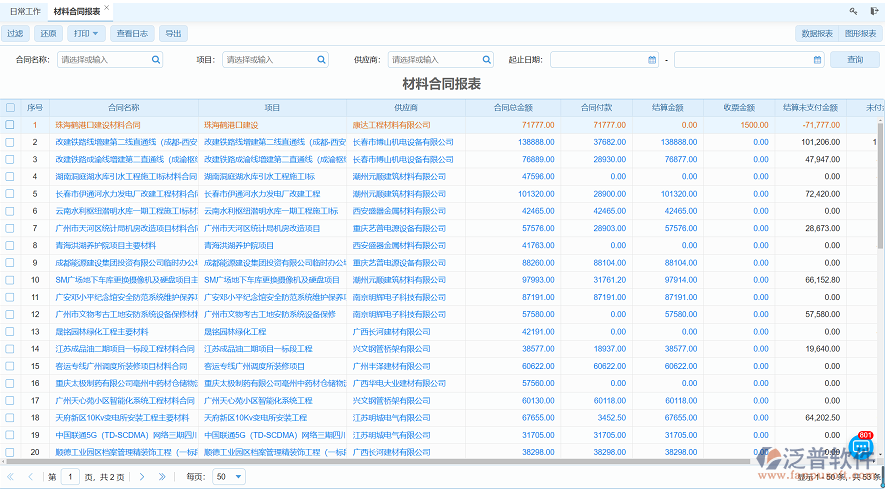Click the logout icon at top right
Screen dimensions: 886x491
(874, 11)
